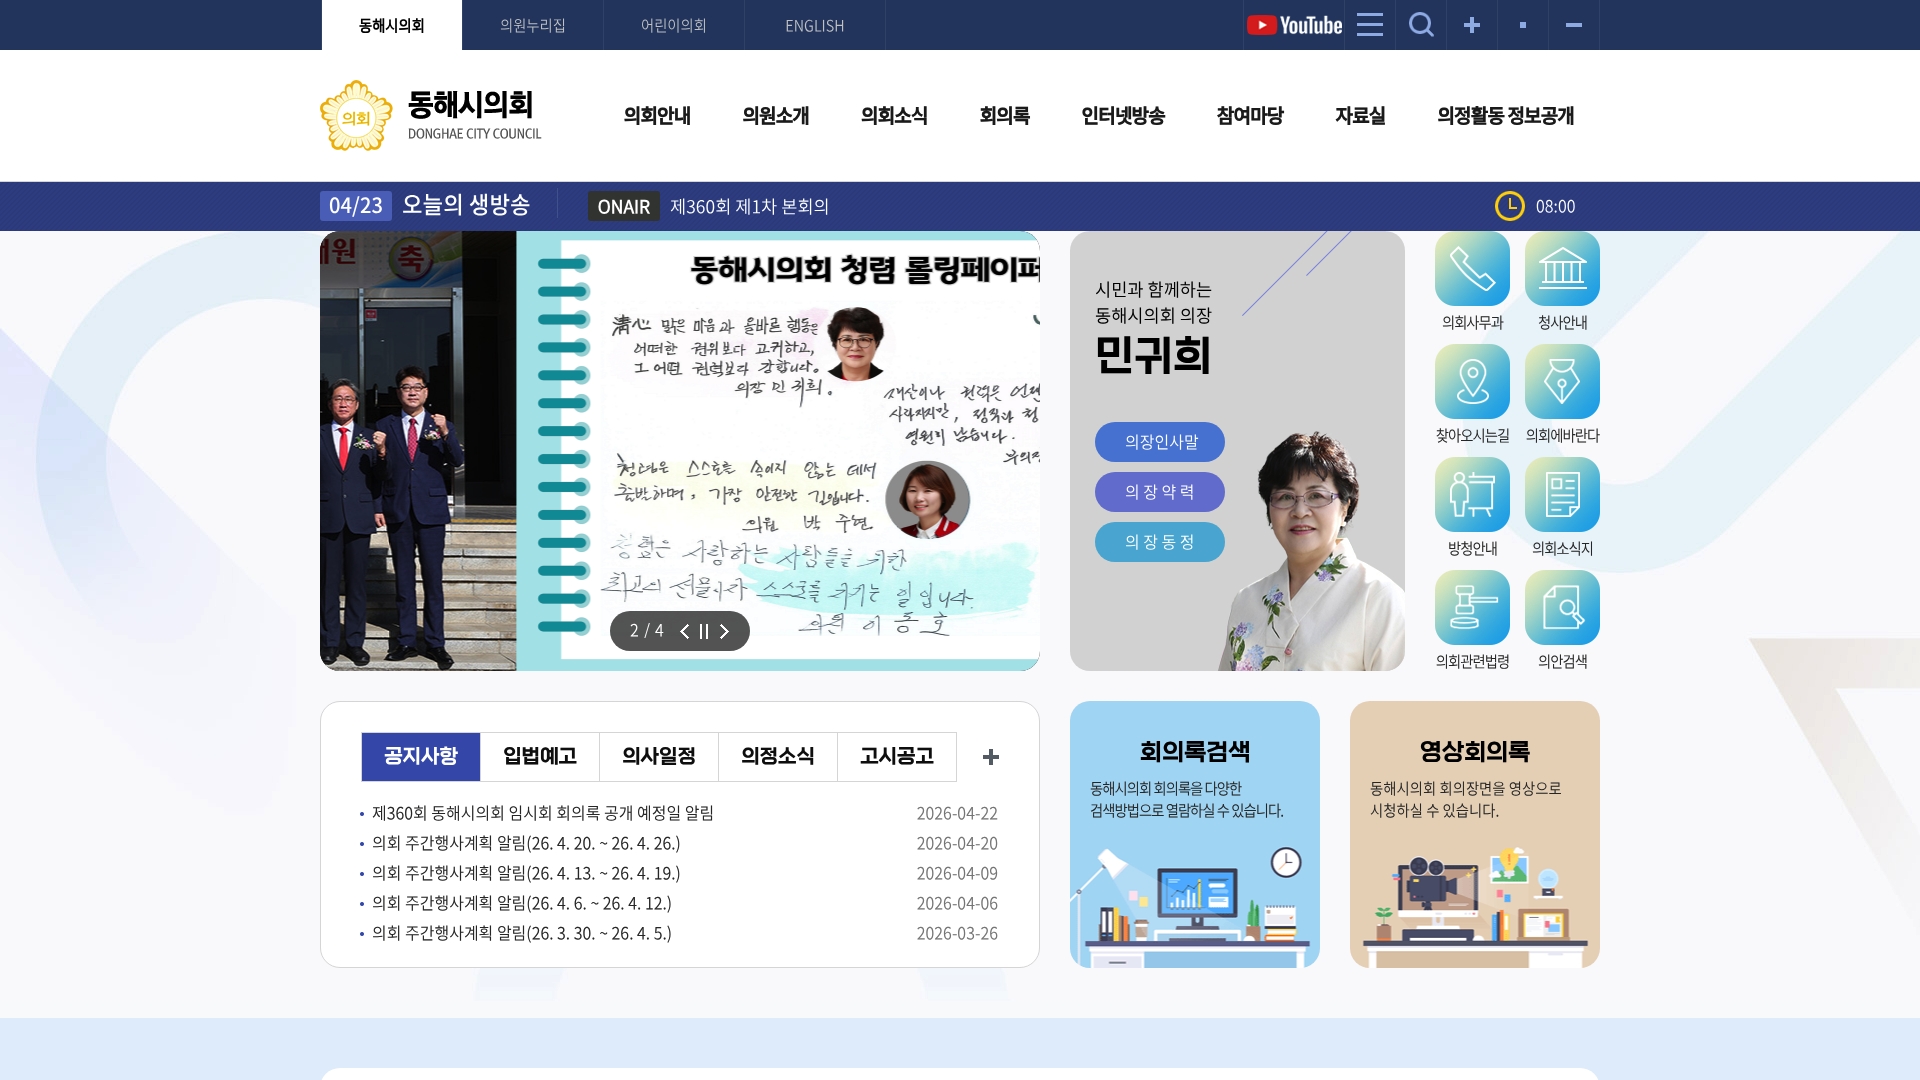Click the 04/23 date badge
The width and height of the screenshot is (1920, 1080).
point(356,206)
